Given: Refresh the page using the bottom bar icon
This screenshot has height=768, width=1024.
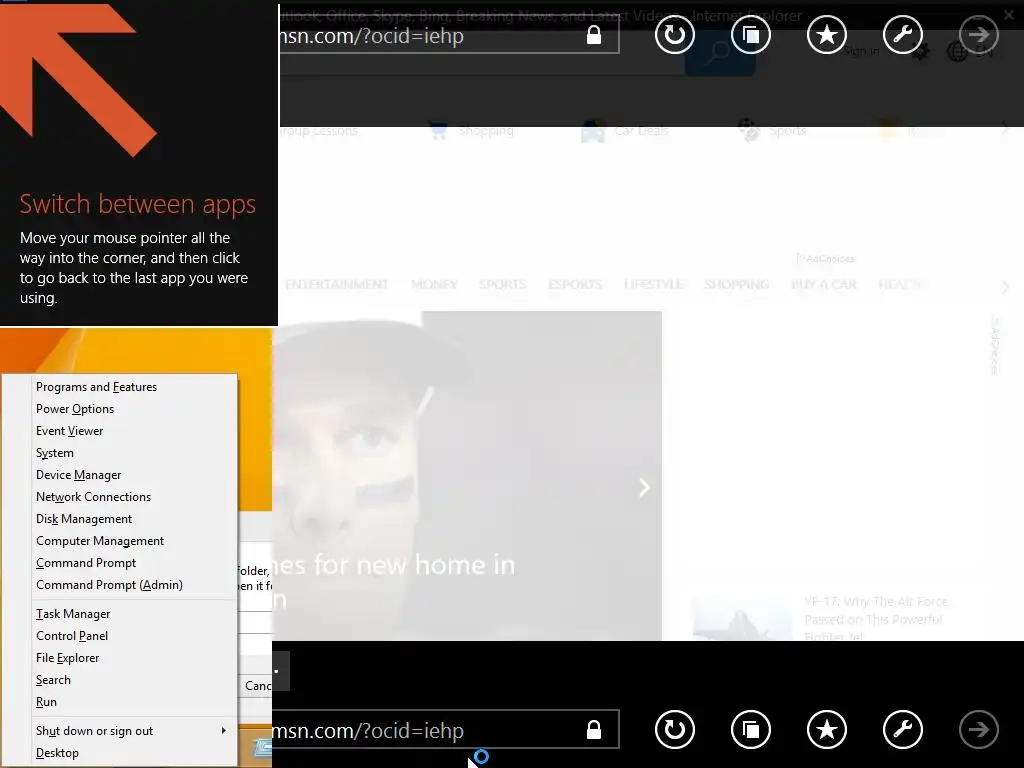Looking at the screenshot, I should [x=675, y=729].
